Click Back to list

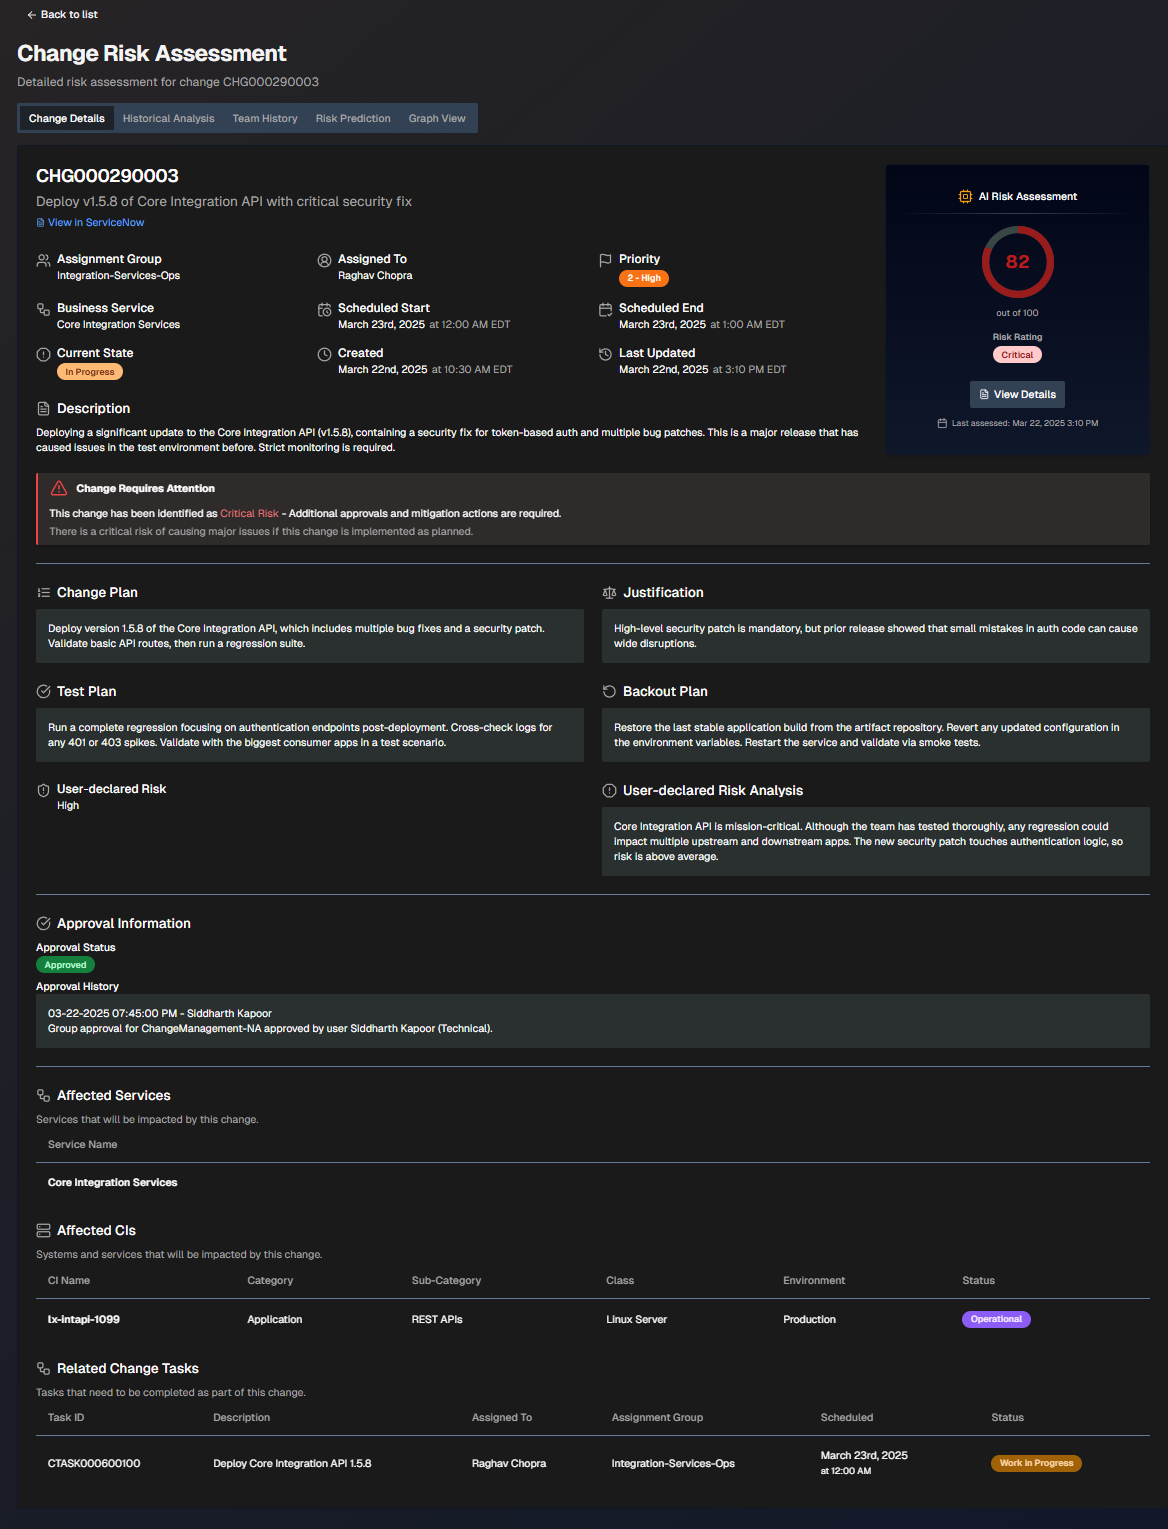click(x=62, y=15)
